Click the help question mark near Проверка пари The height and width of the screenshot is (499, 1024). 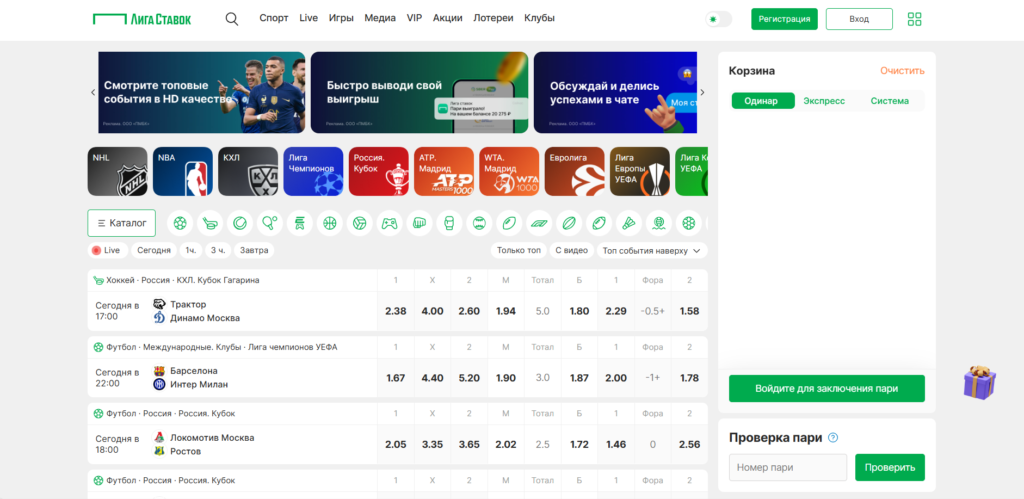click(x=833, y=438)
